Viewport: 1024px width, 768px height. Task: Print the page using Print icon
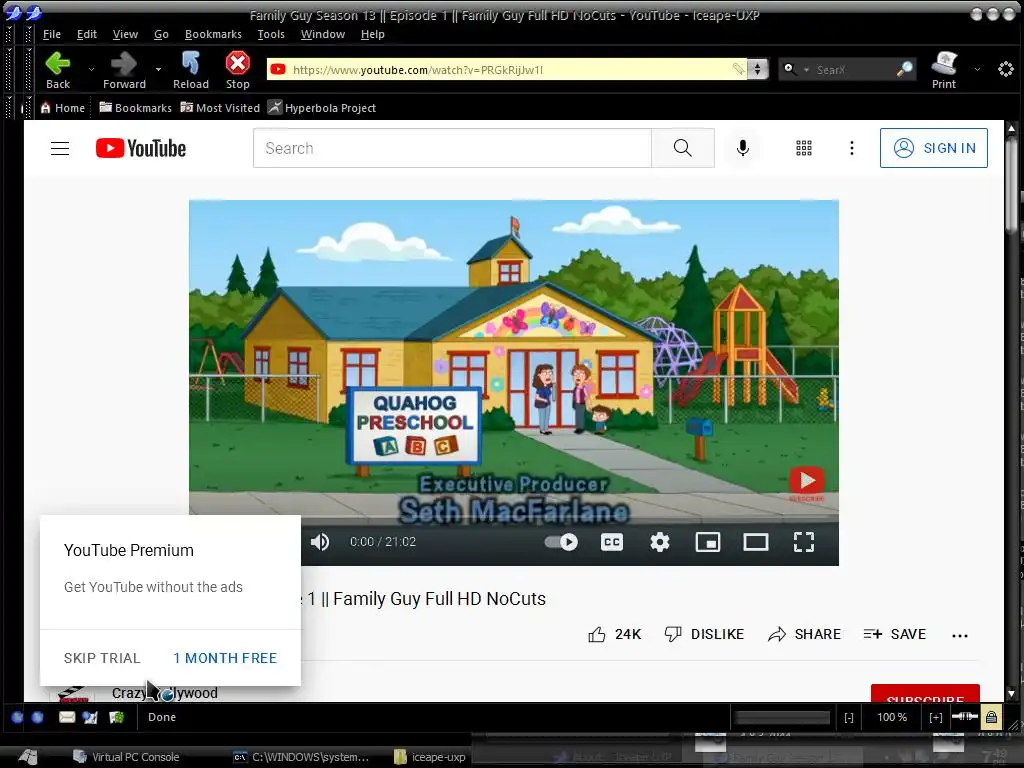[x=944, y=69]
